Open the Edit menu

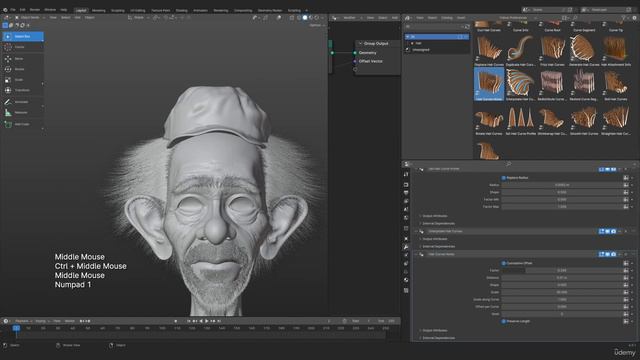[22, 10]
